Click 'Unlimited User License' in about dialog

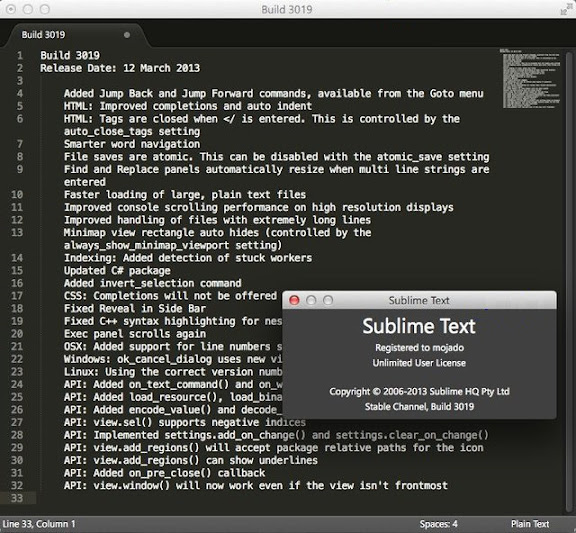pos(419,363)
